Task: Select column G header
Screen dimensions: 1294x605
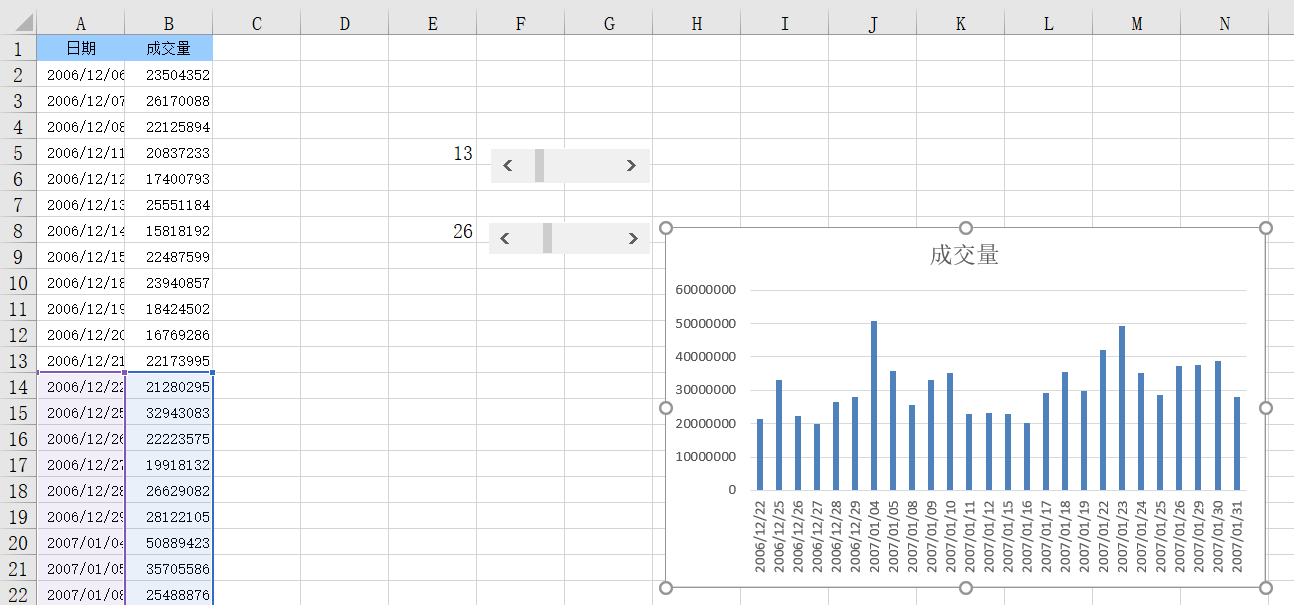Action: pyautogui.click(x=609, y=23)
